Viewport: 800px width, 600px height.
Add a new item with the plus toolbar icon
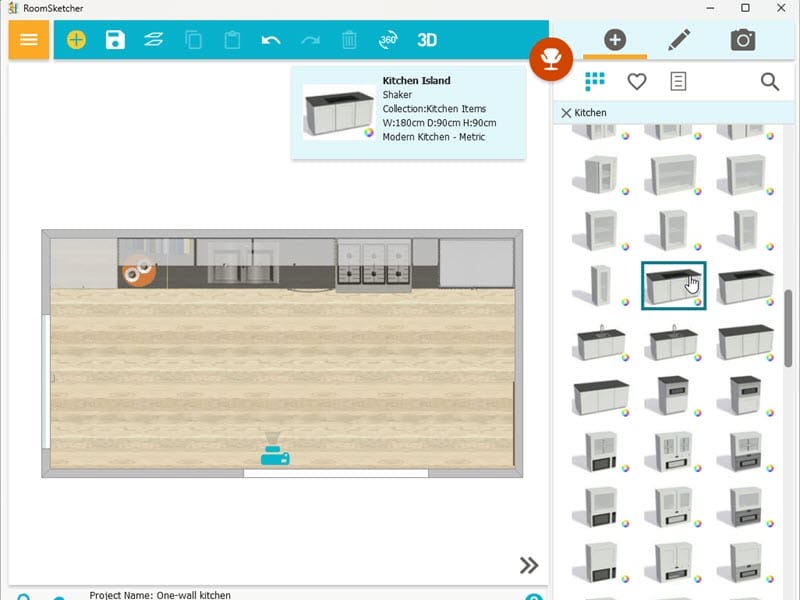click(76, 40)
